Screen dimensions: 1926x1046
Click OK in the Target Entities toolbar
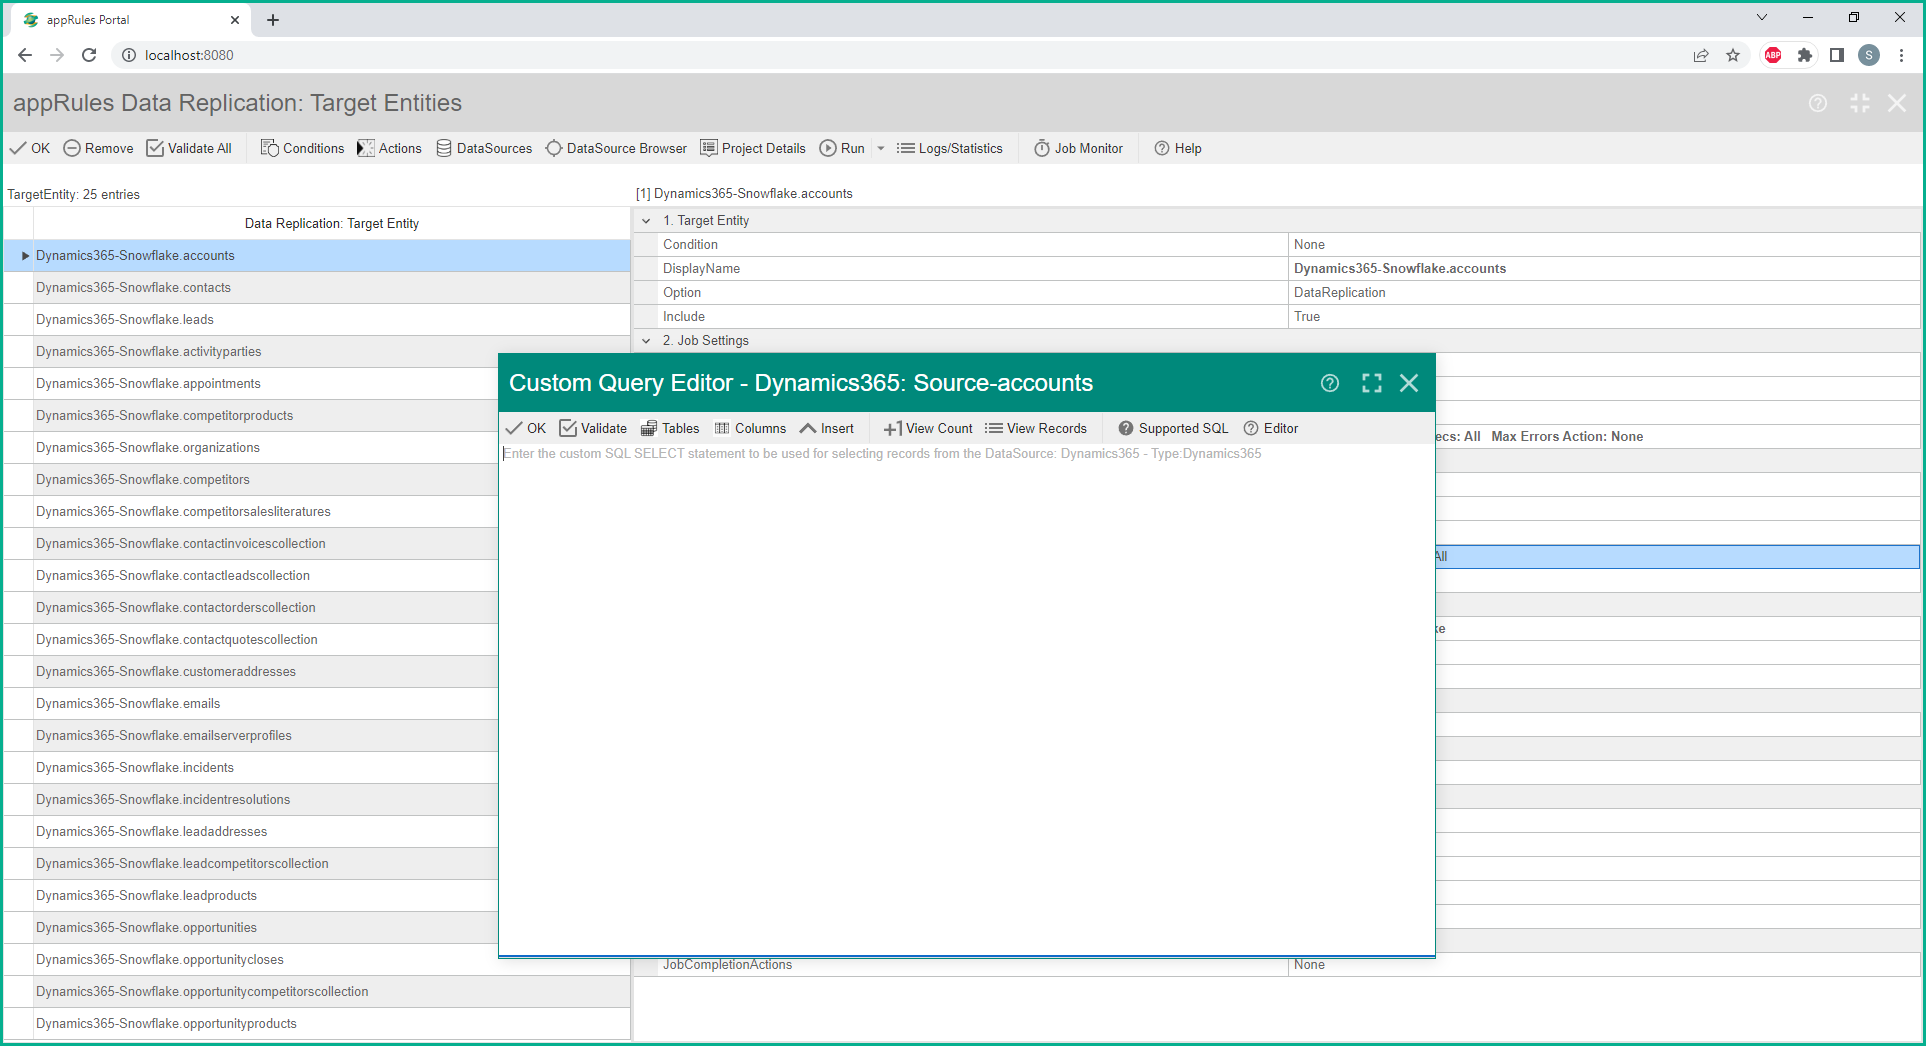(30, 148)
